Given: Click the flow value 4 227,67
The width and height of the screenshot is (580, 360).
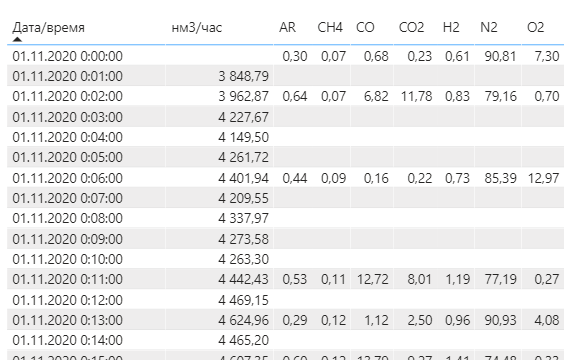Looking at the screenshot, I should [243, 117].
